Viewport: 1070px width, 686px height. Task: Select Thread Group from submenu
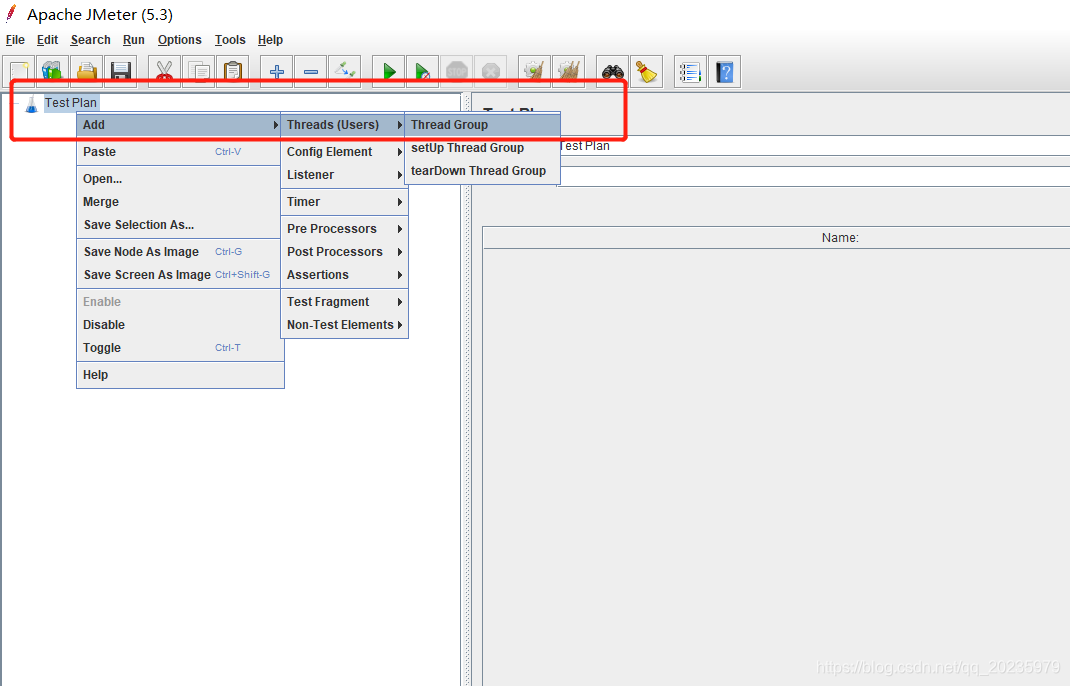[482, 125]
